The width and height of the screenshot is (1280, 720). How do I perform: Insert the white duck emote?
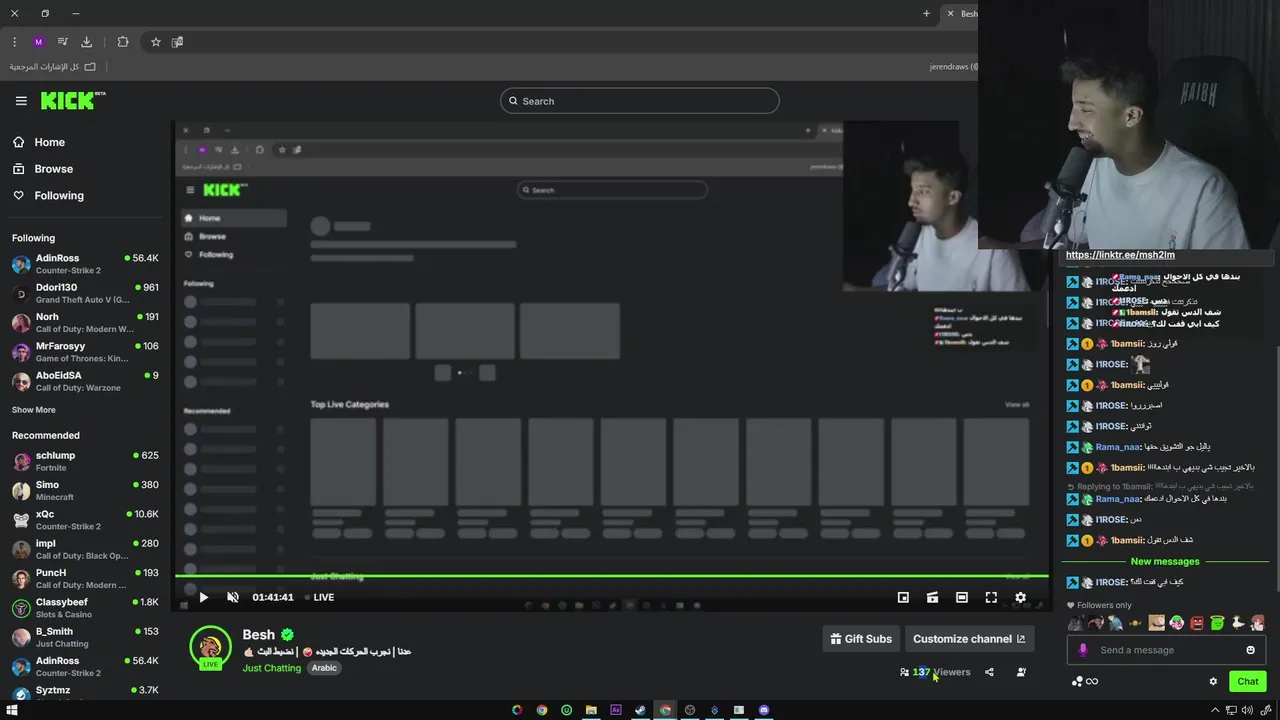tap(1237, 623)
